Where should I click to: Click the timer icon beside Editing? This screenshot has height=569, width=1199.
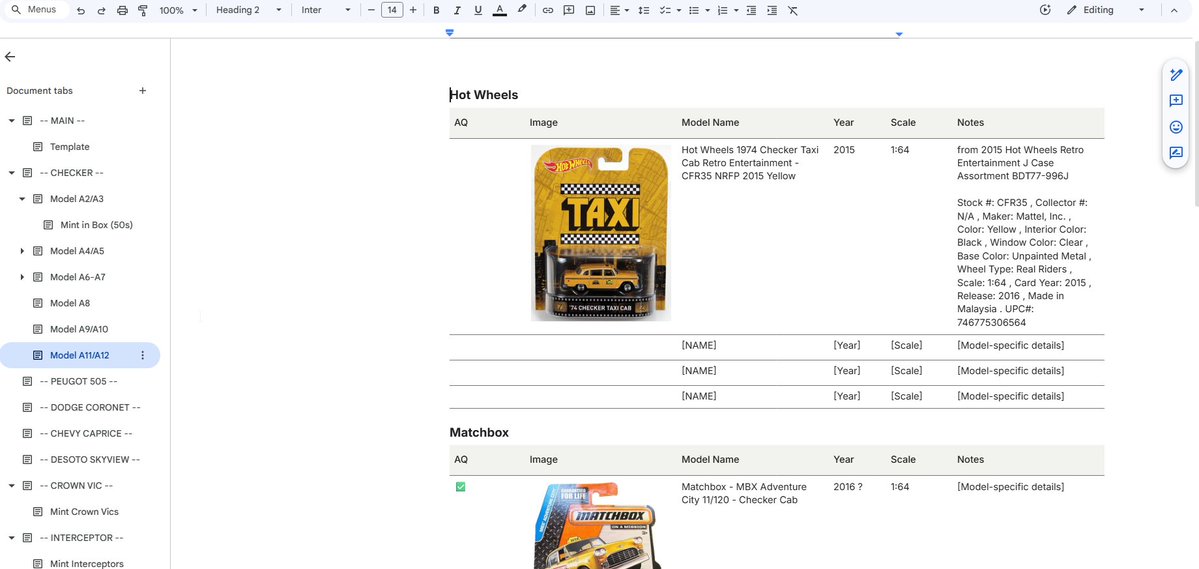1045,10
